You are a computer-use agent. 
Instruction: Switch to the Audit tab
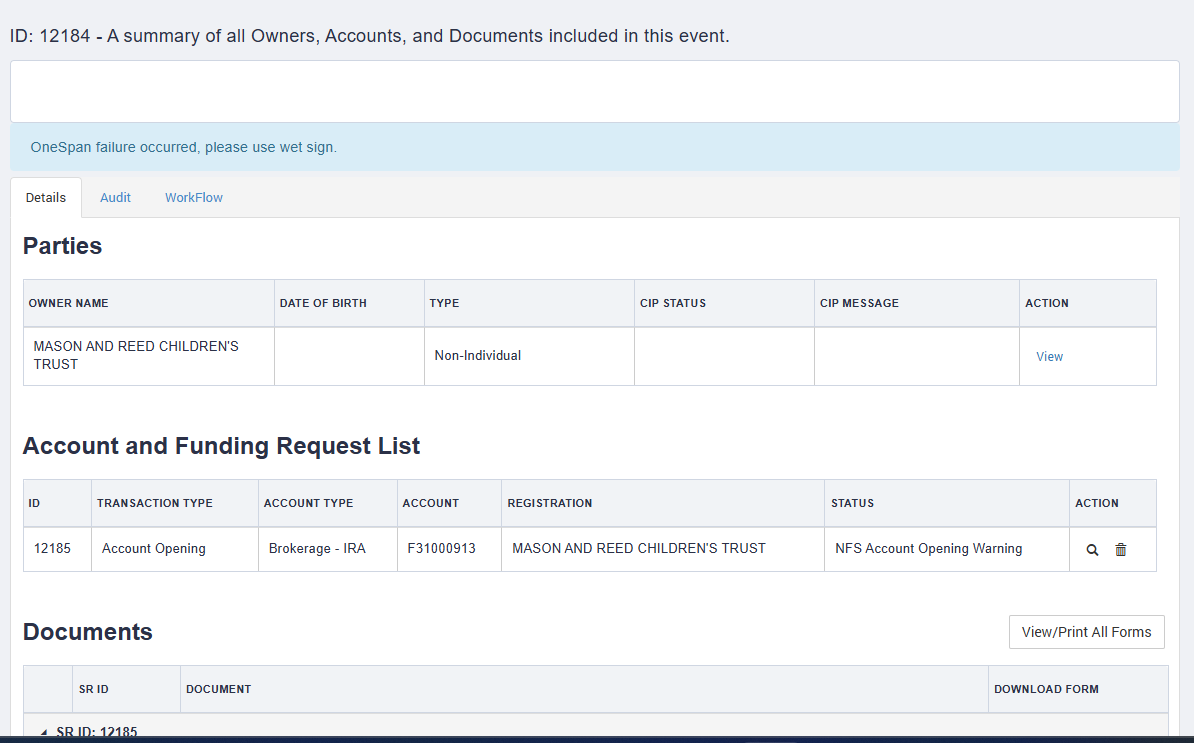point(115,198)
